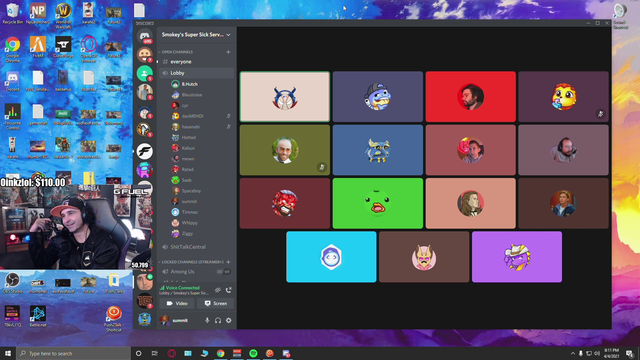Image resolution: width=640 pixels, height=360 pixels.
Task: Deafen audio with the headphones icon
Action: pyautogui.click(x=218, y=321)
